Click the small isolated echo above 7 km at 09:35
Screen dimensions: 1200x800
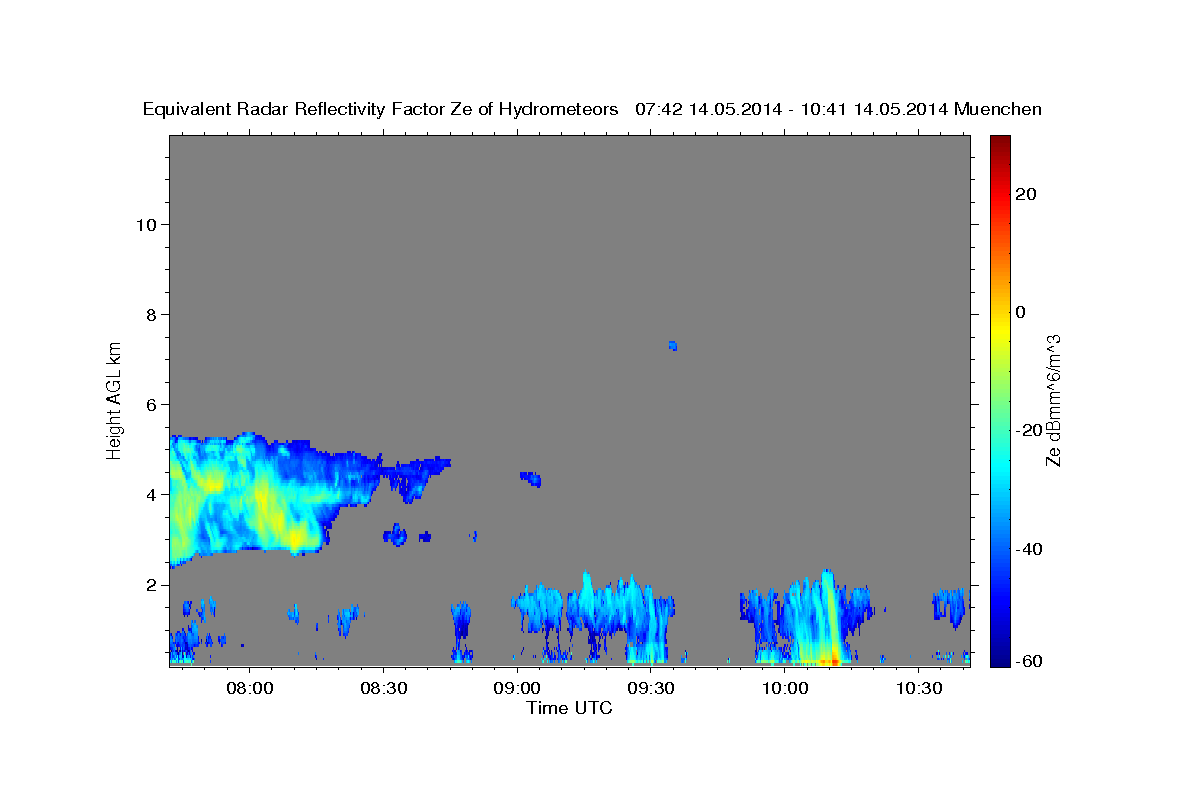673,346
